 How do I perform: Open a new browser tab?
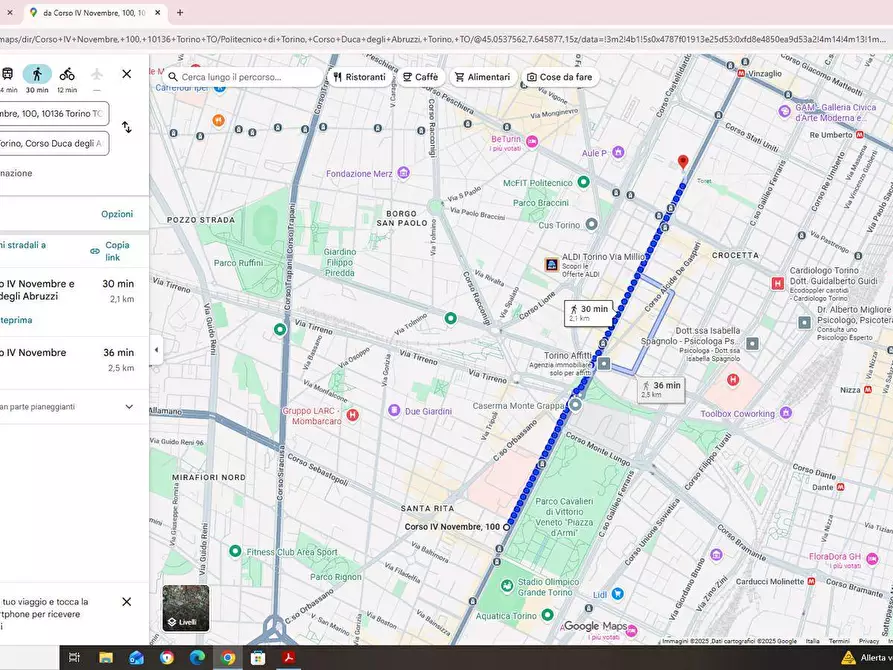pos(180,13)
